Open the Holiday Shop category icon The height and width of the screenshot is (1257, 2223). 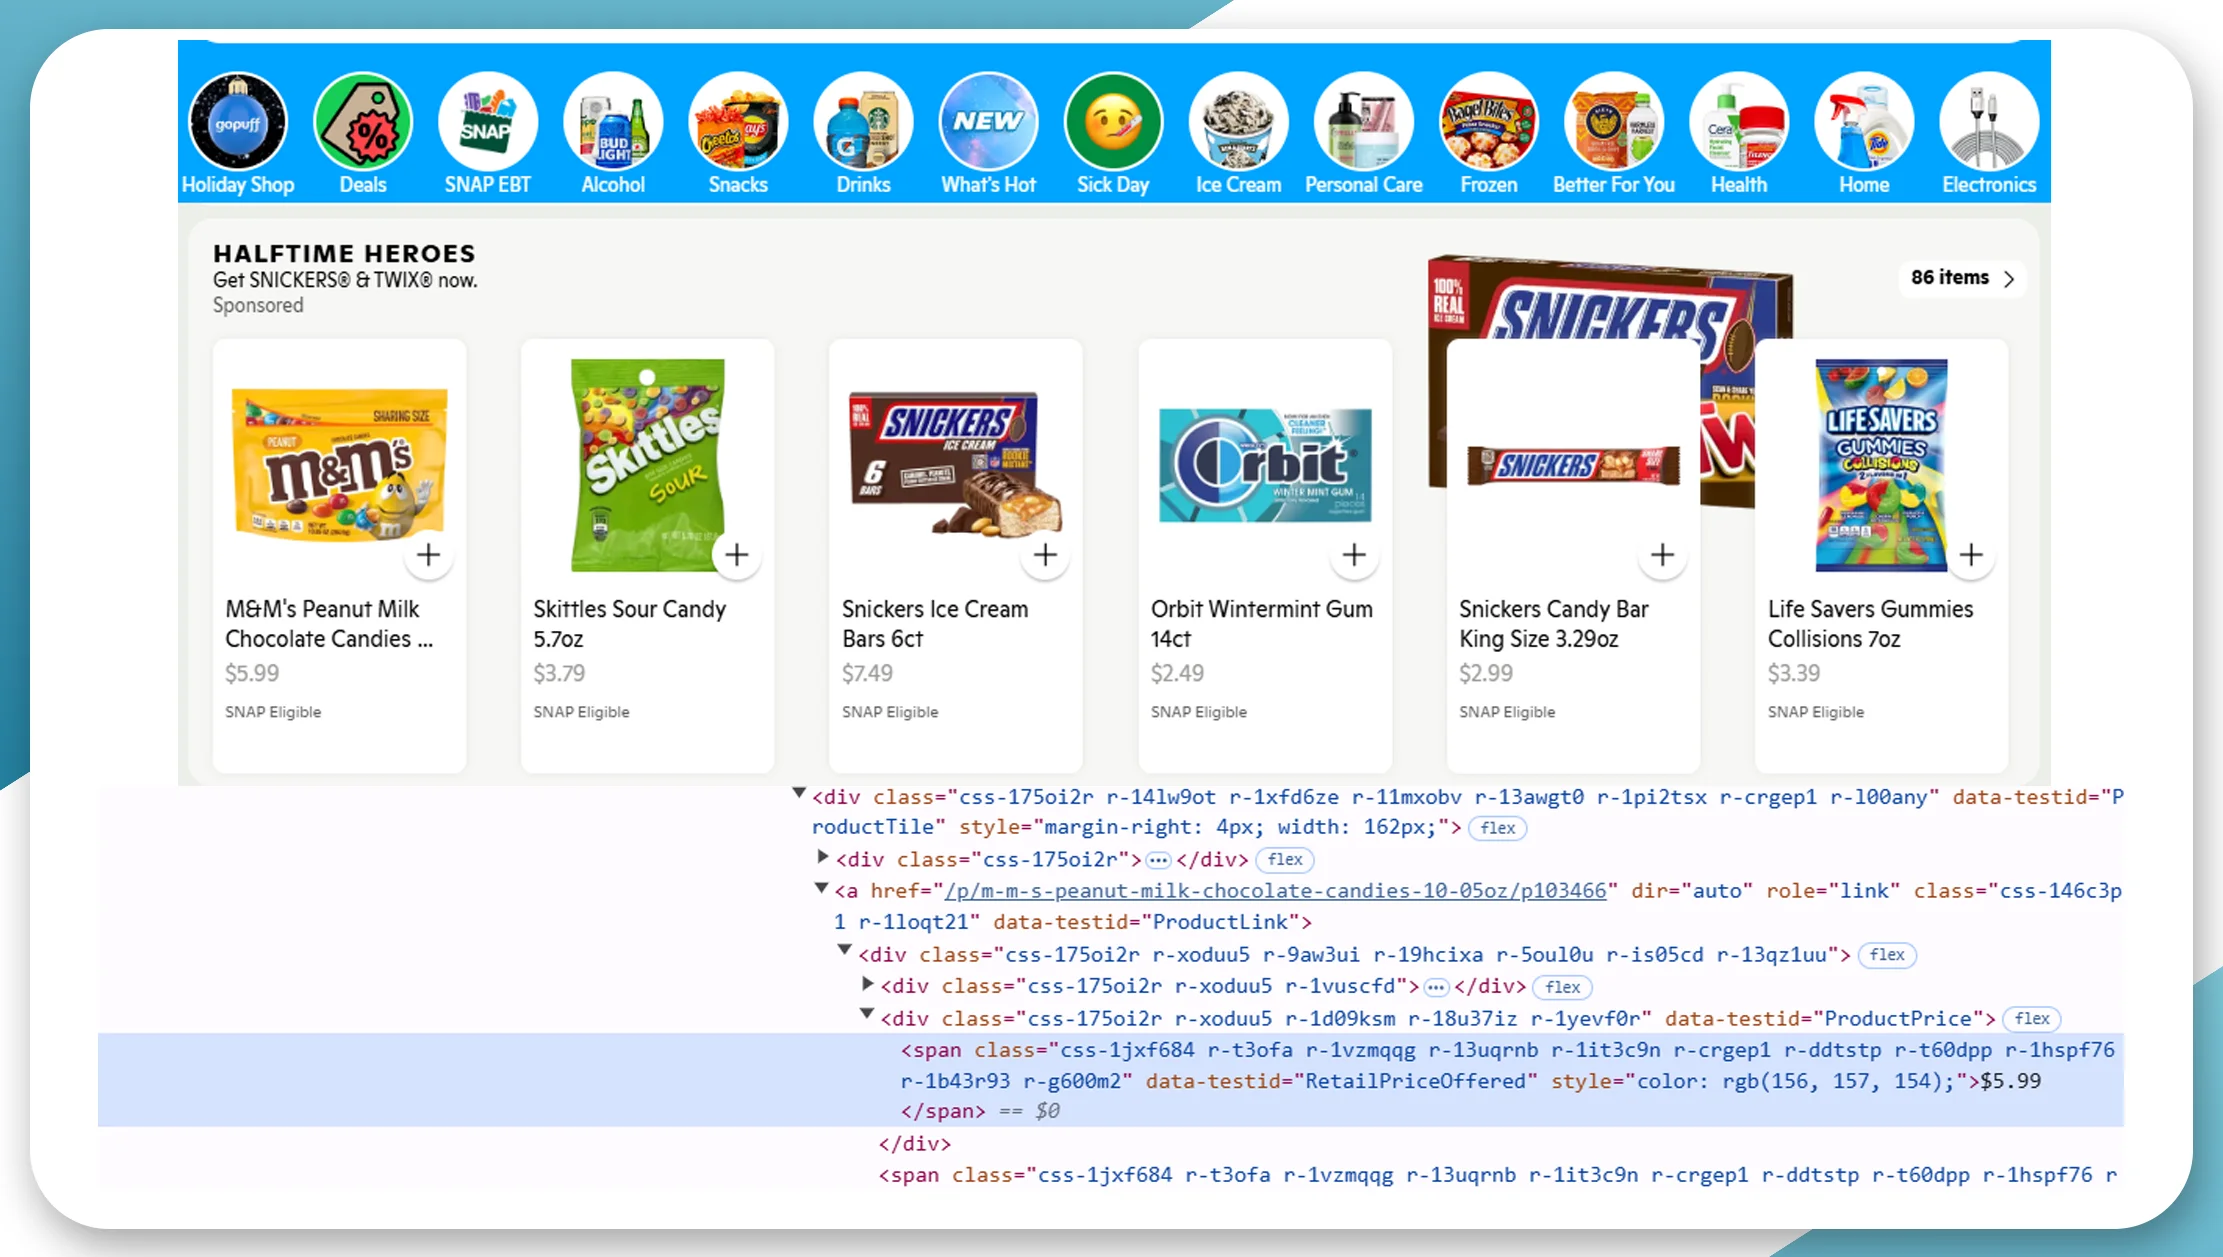pyautogui.click(x=238, y=122)
